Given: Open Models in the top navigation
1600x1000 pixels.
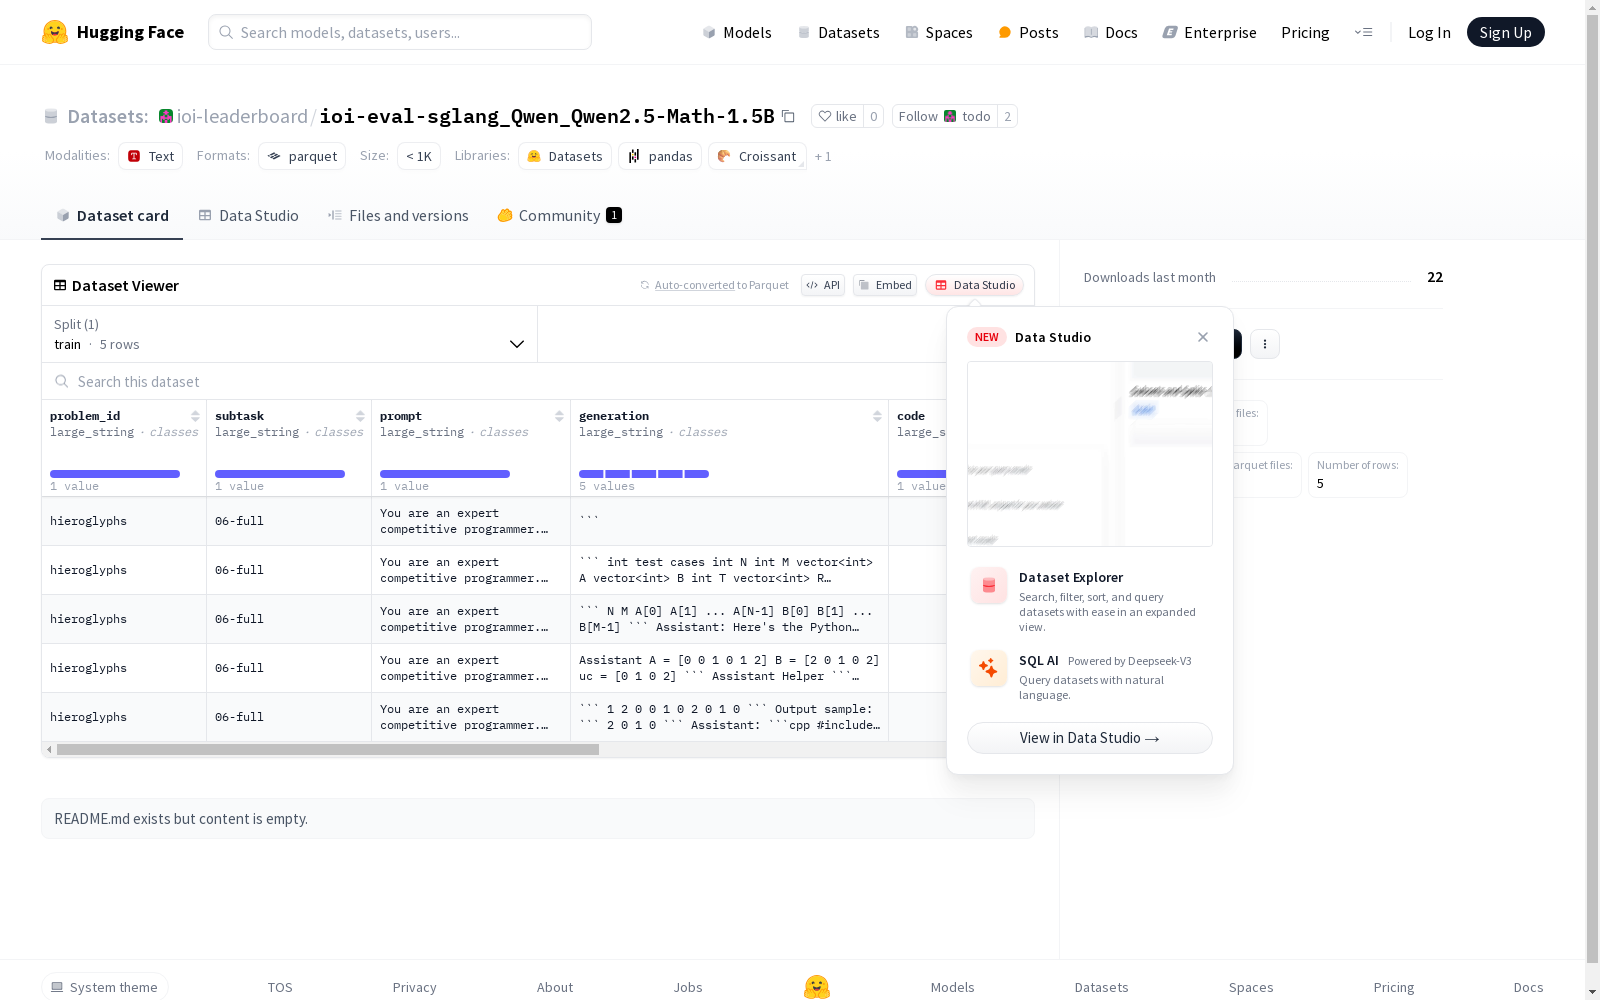Looking at the screenshot, I should pyautogui.click(x=737, y=32).
